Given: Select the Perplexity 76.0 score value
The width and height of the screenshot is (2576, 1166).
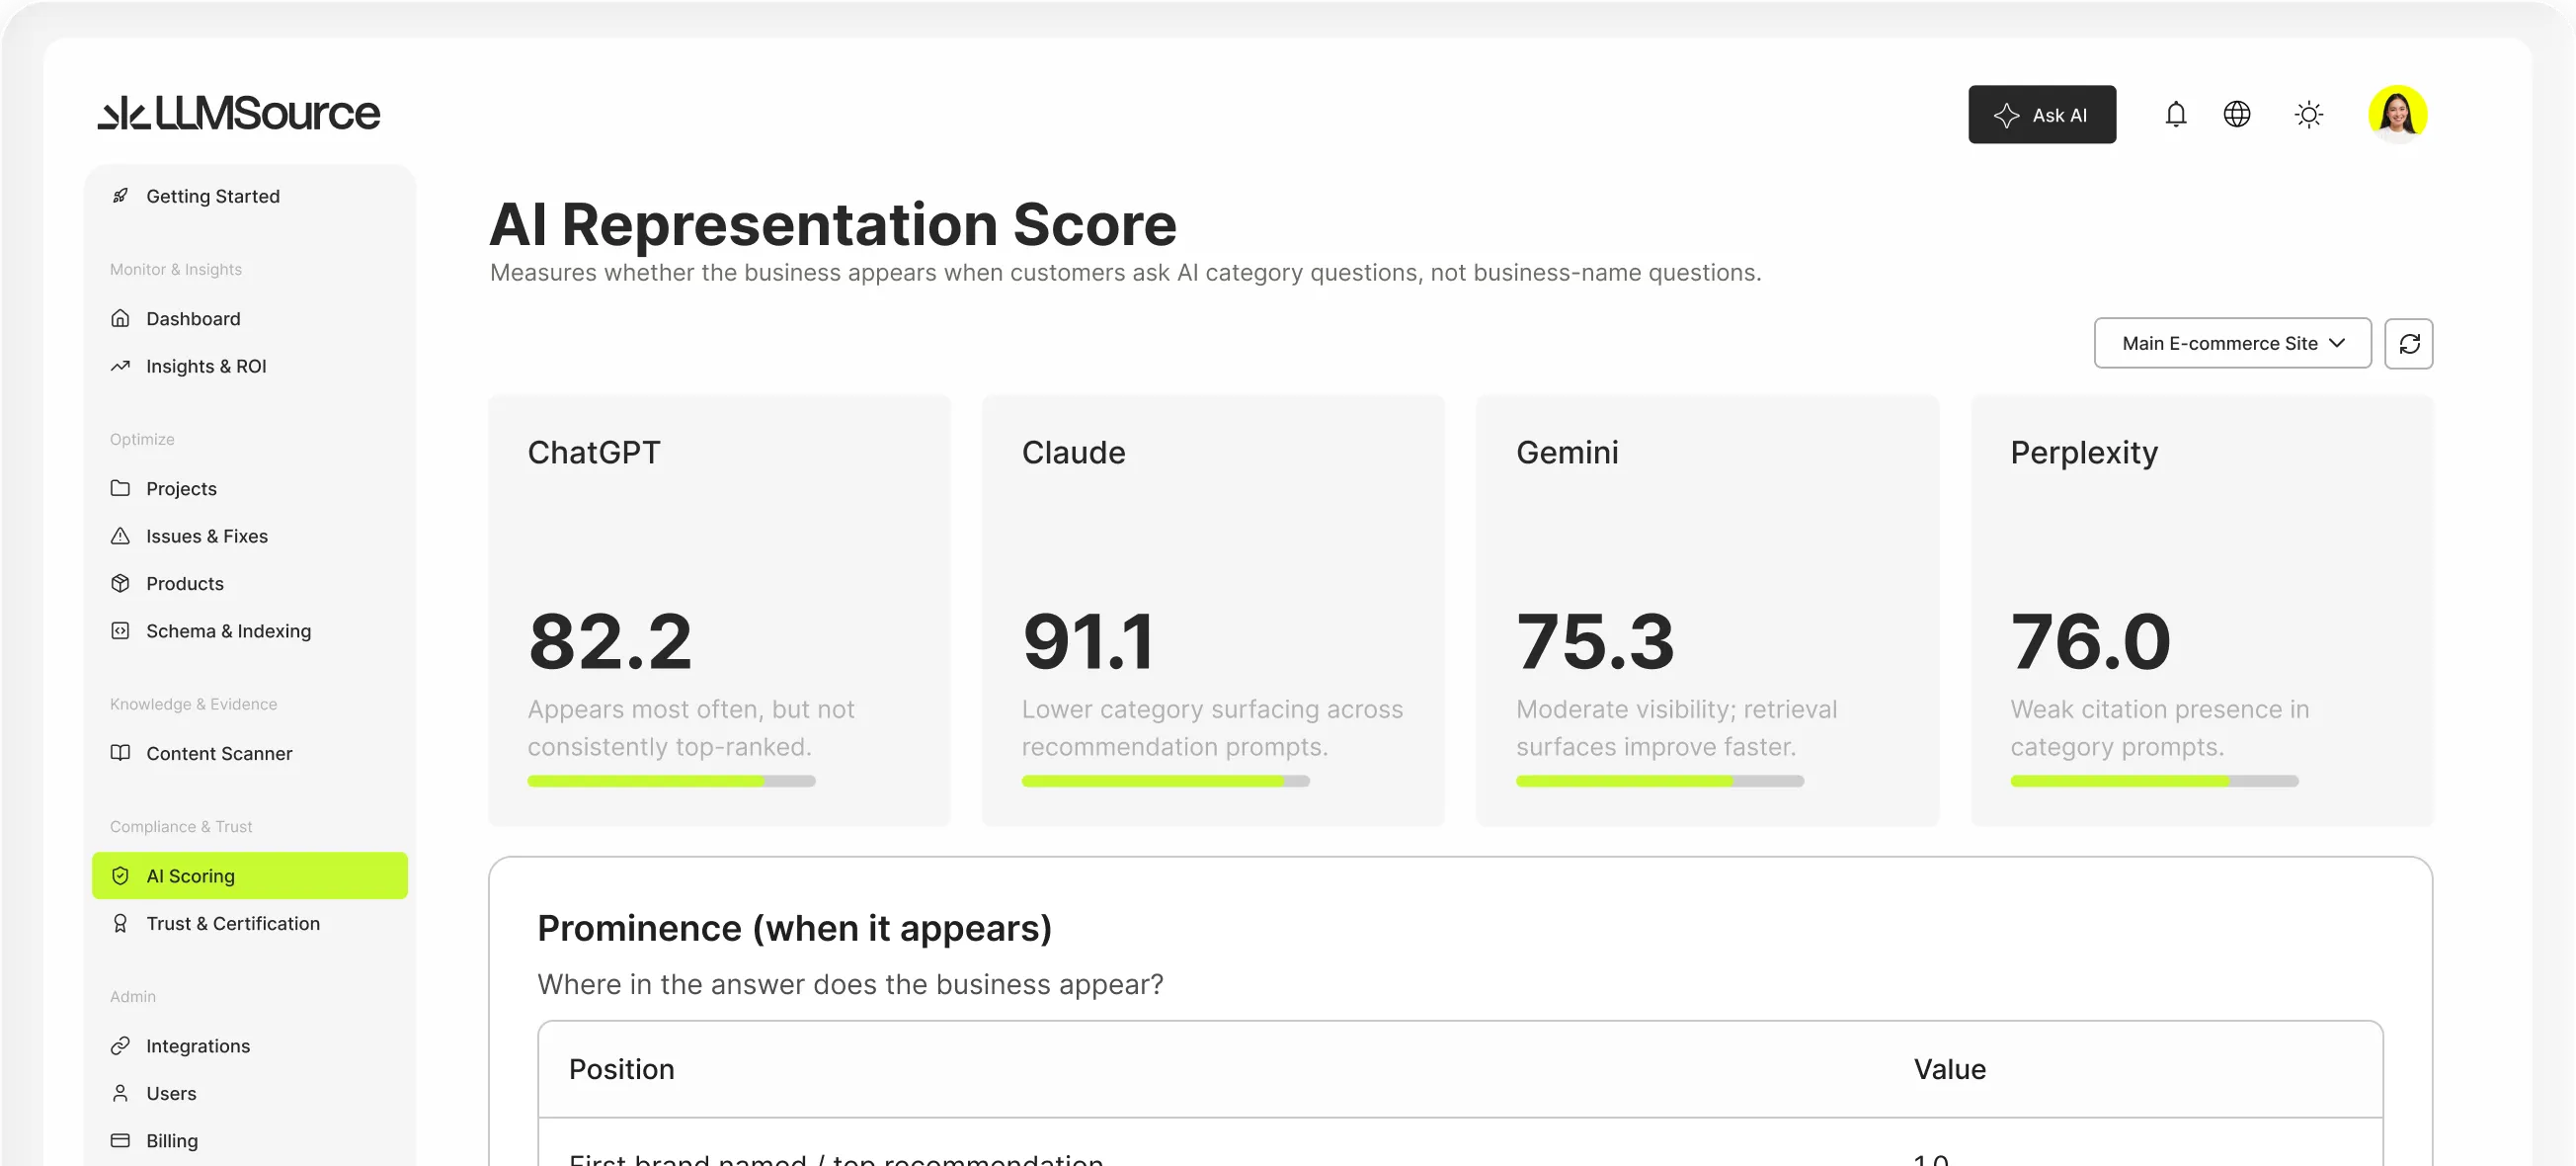Looking at the screenshot, I should 2090,642.
